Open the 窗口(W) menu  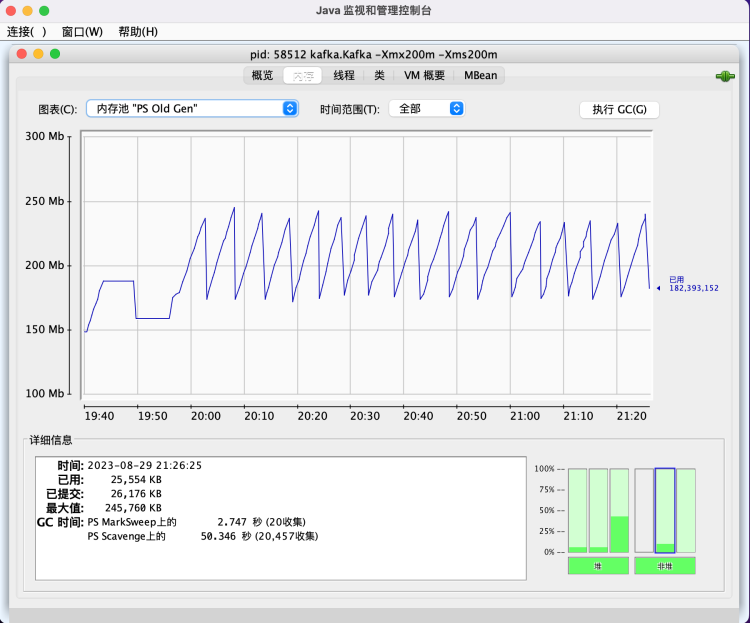coord(82,32)
